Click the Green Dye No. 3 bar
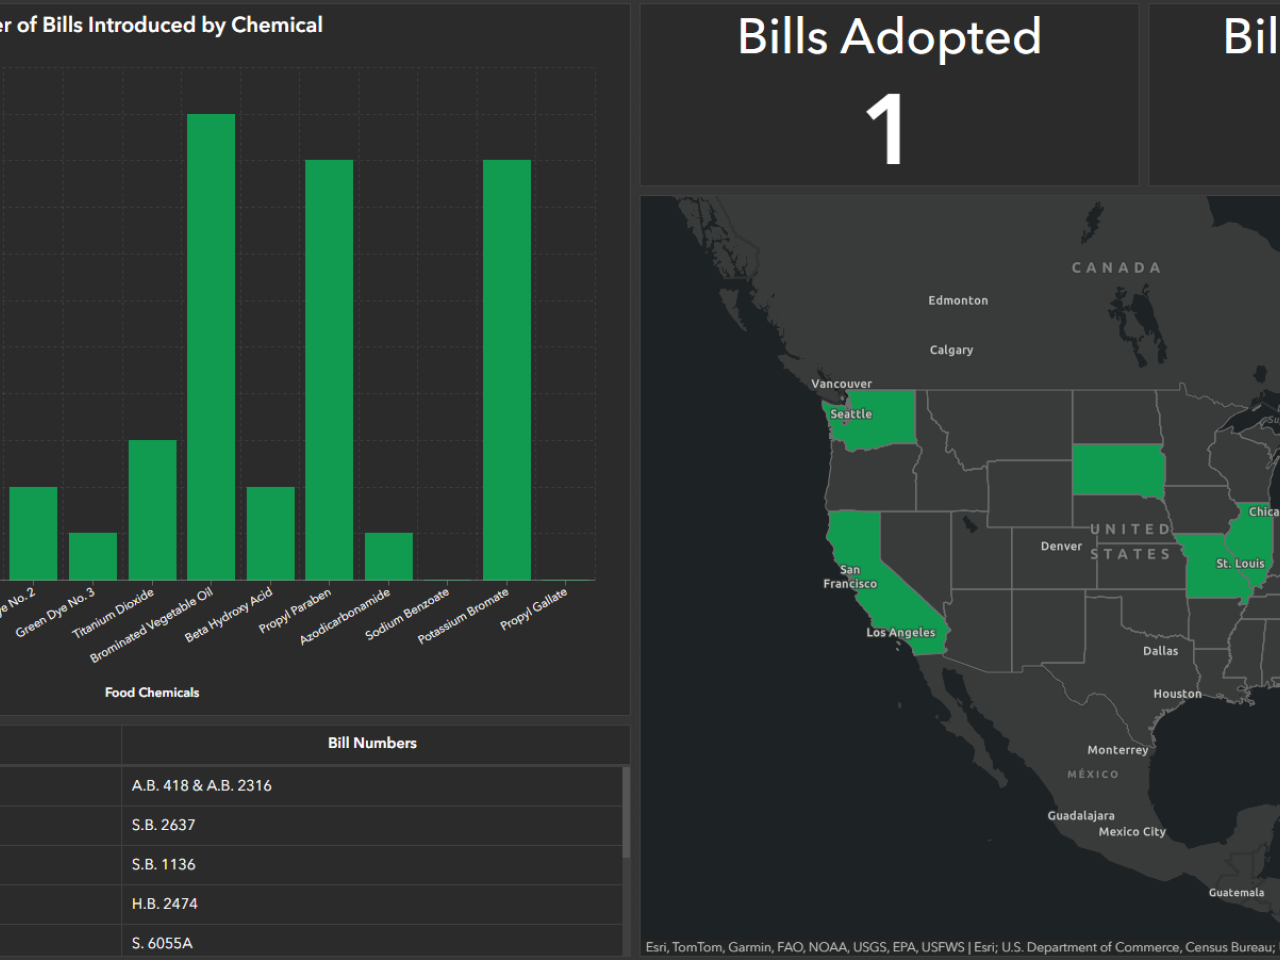The height and width of the screenshot is (960, 1280). click(x=93, y=555)
